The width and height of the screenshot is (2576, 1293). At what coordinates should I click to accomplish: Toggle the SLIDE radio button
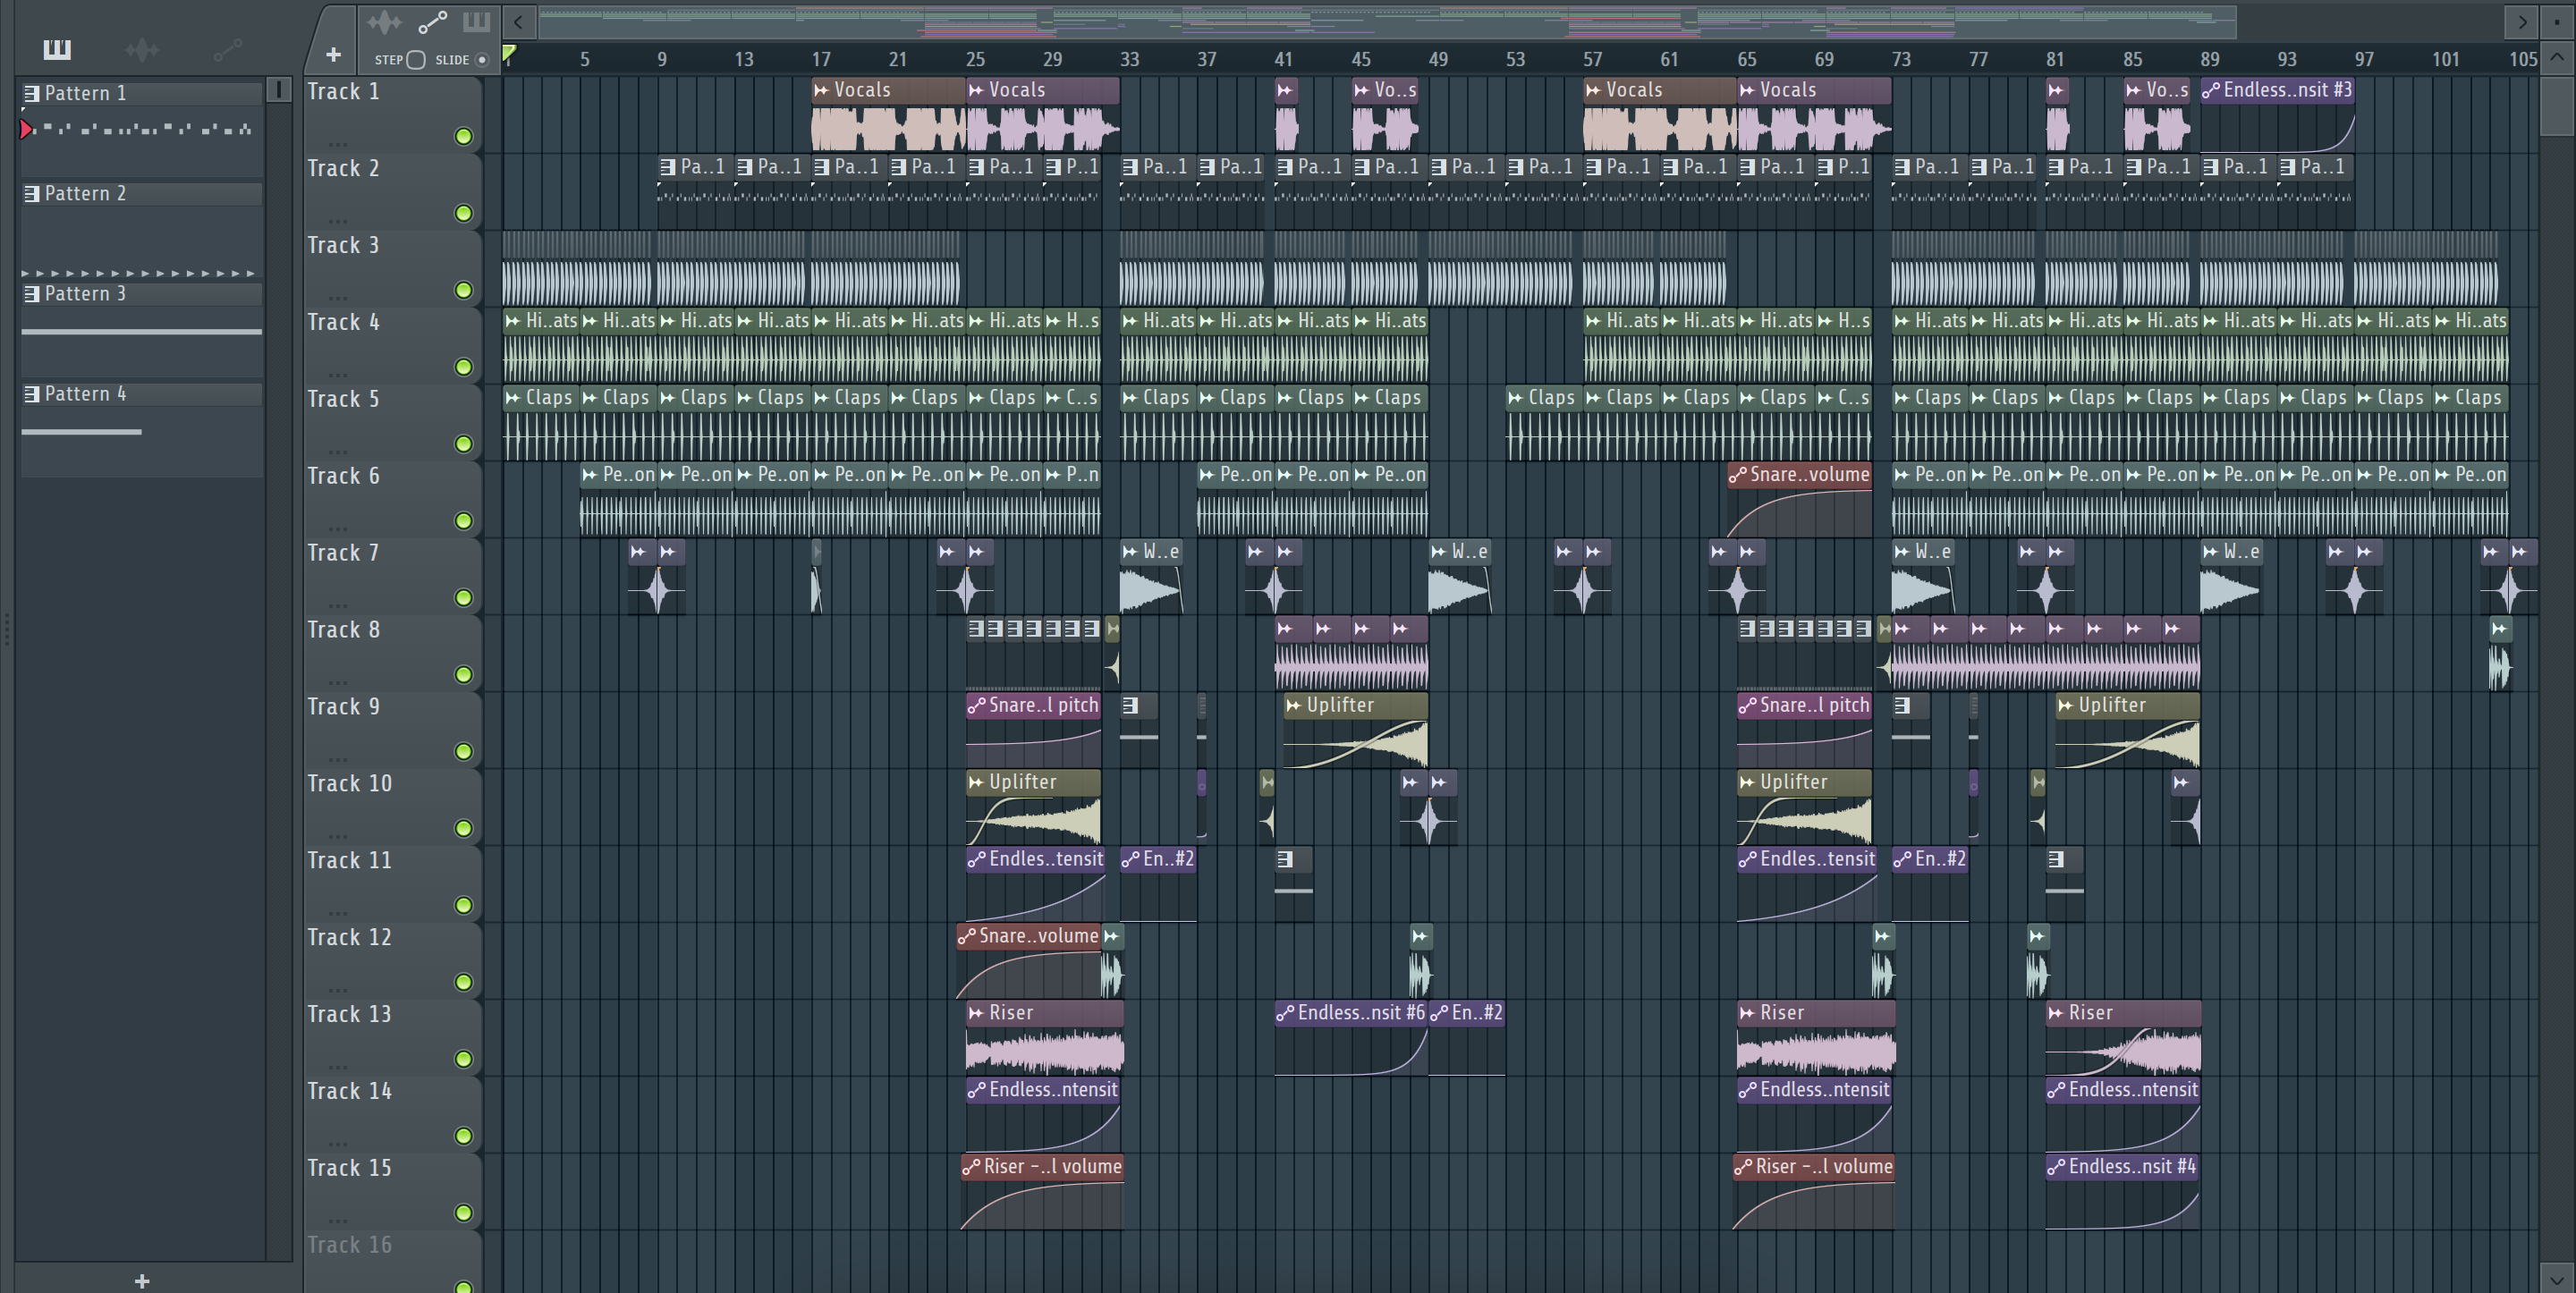pos(481,60)
